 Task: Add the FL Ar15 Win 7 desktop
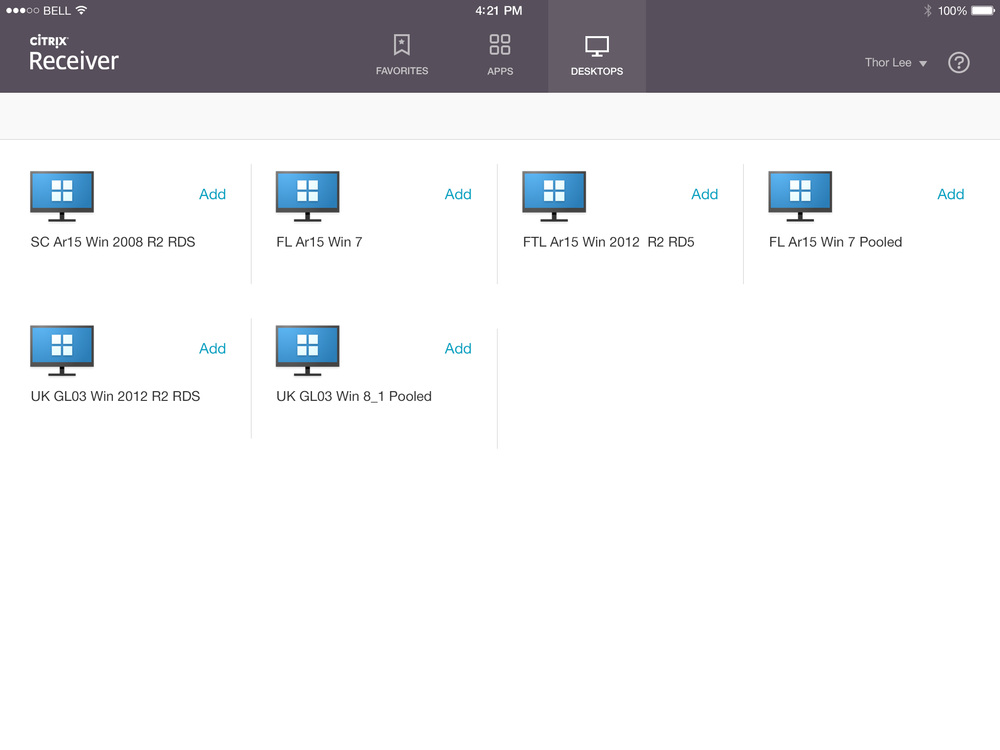coord(458,194)
